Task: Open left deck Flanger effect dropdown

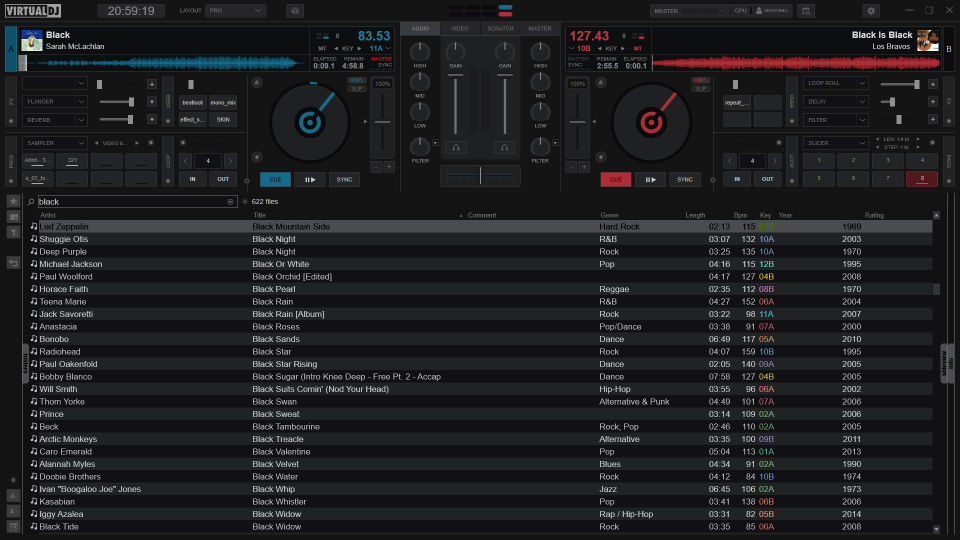Action: [x=54, y=102]
